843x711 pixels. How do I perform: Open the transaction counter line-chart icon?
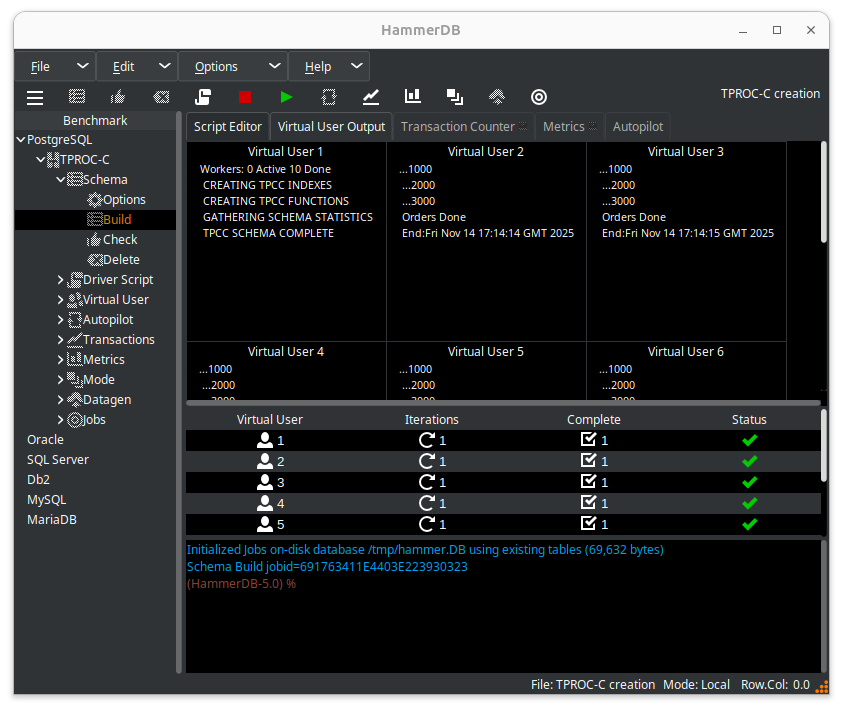click(371, 97)
